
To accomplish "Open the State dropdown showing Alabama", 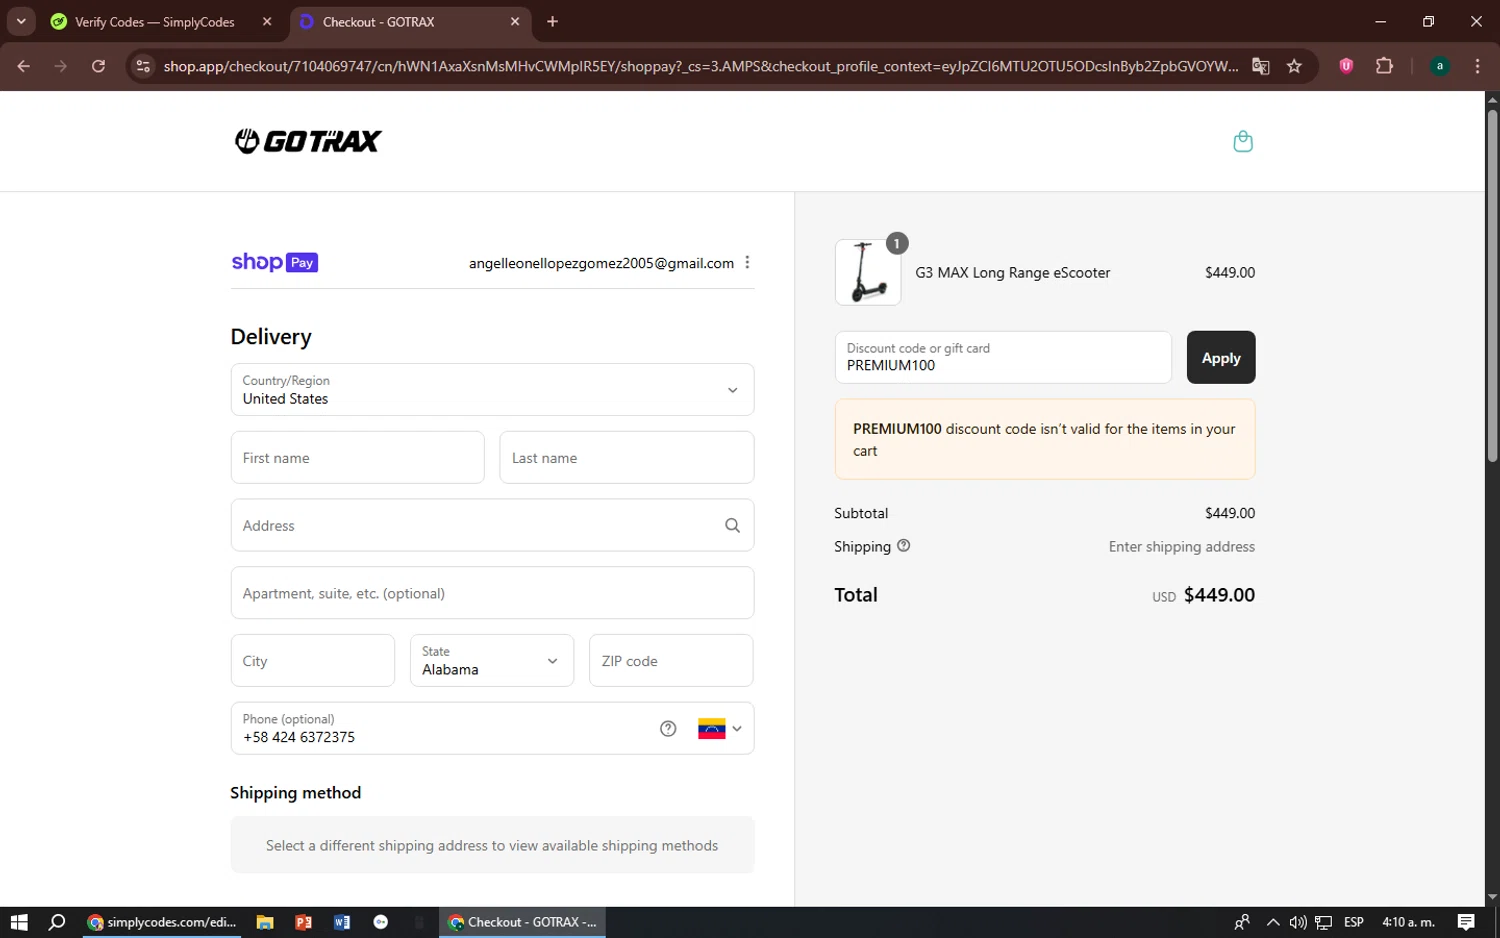I will click(492, 661).
